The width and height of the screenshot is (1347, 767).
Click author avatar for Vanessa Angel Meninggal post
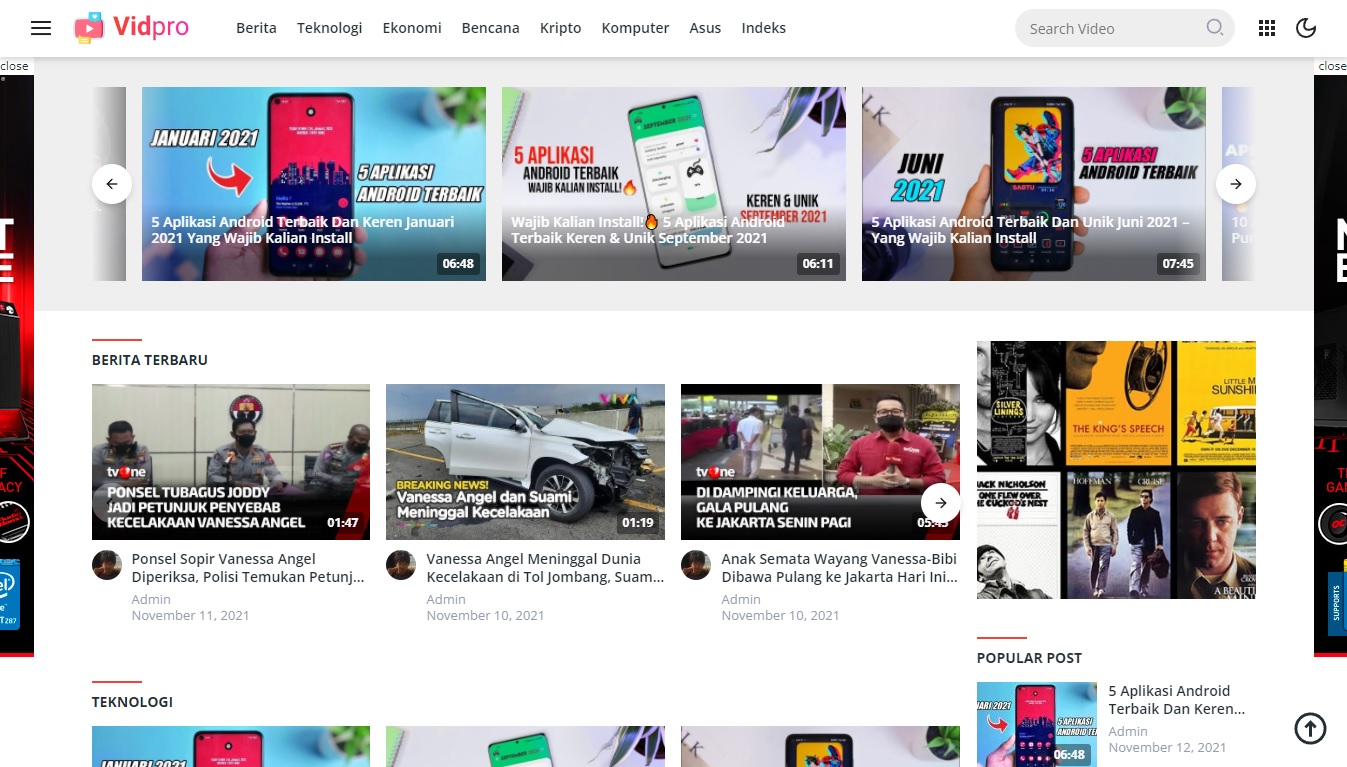[x=401, y=565]
